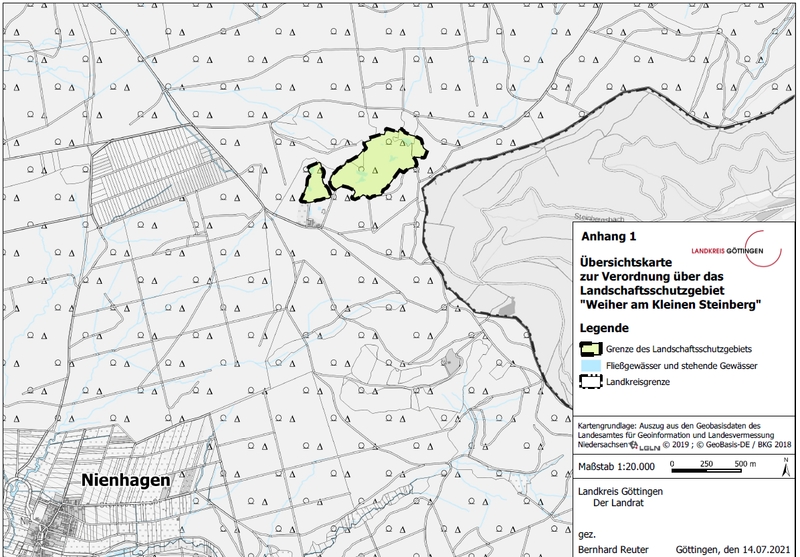The width and height of the screenshot is (800, 557).
Task: Select the small green protected area polygon
Action: [x=316, y=183]
